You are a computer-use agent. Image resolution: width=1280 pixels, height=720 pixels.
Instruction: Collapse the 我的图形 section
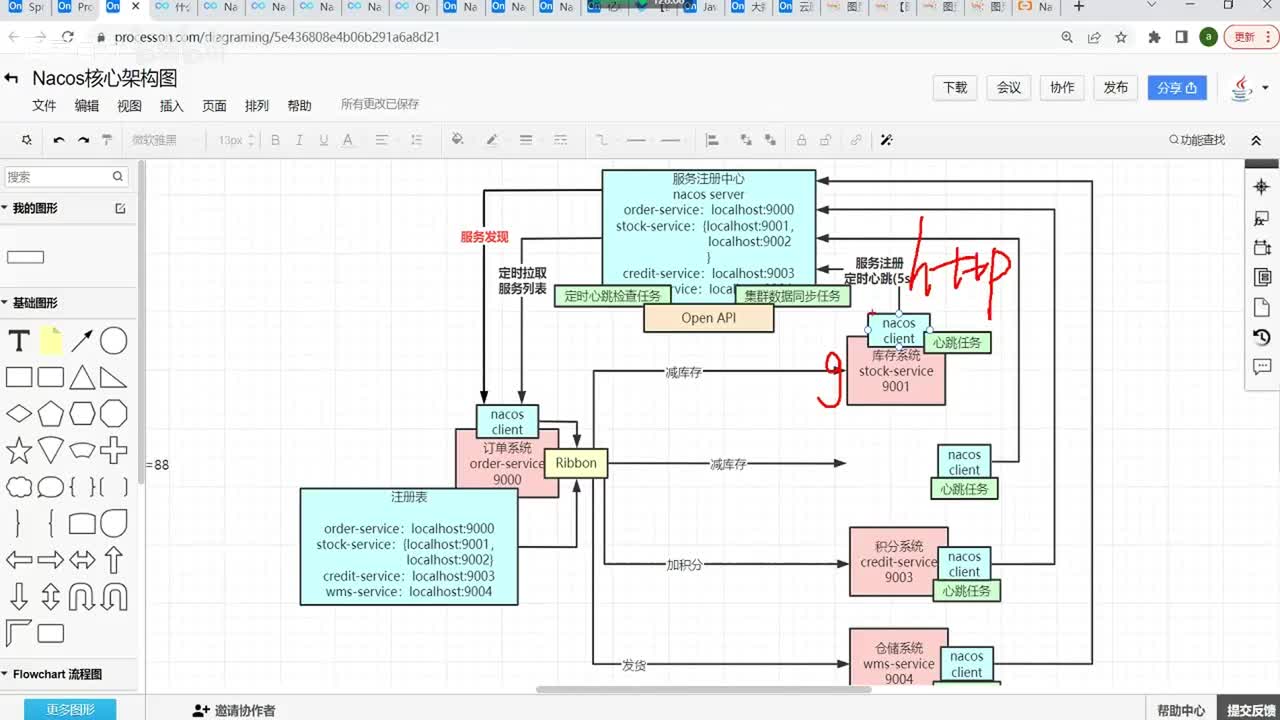click(x=5, y=208)
